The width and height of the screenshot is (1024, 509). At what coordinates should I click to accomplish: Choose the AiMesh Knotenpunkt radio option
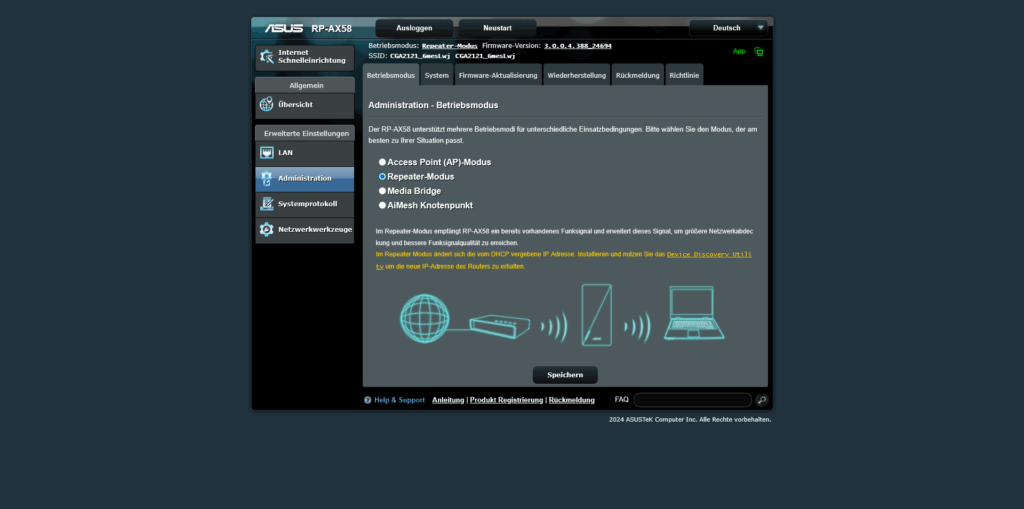pos(382,205)
